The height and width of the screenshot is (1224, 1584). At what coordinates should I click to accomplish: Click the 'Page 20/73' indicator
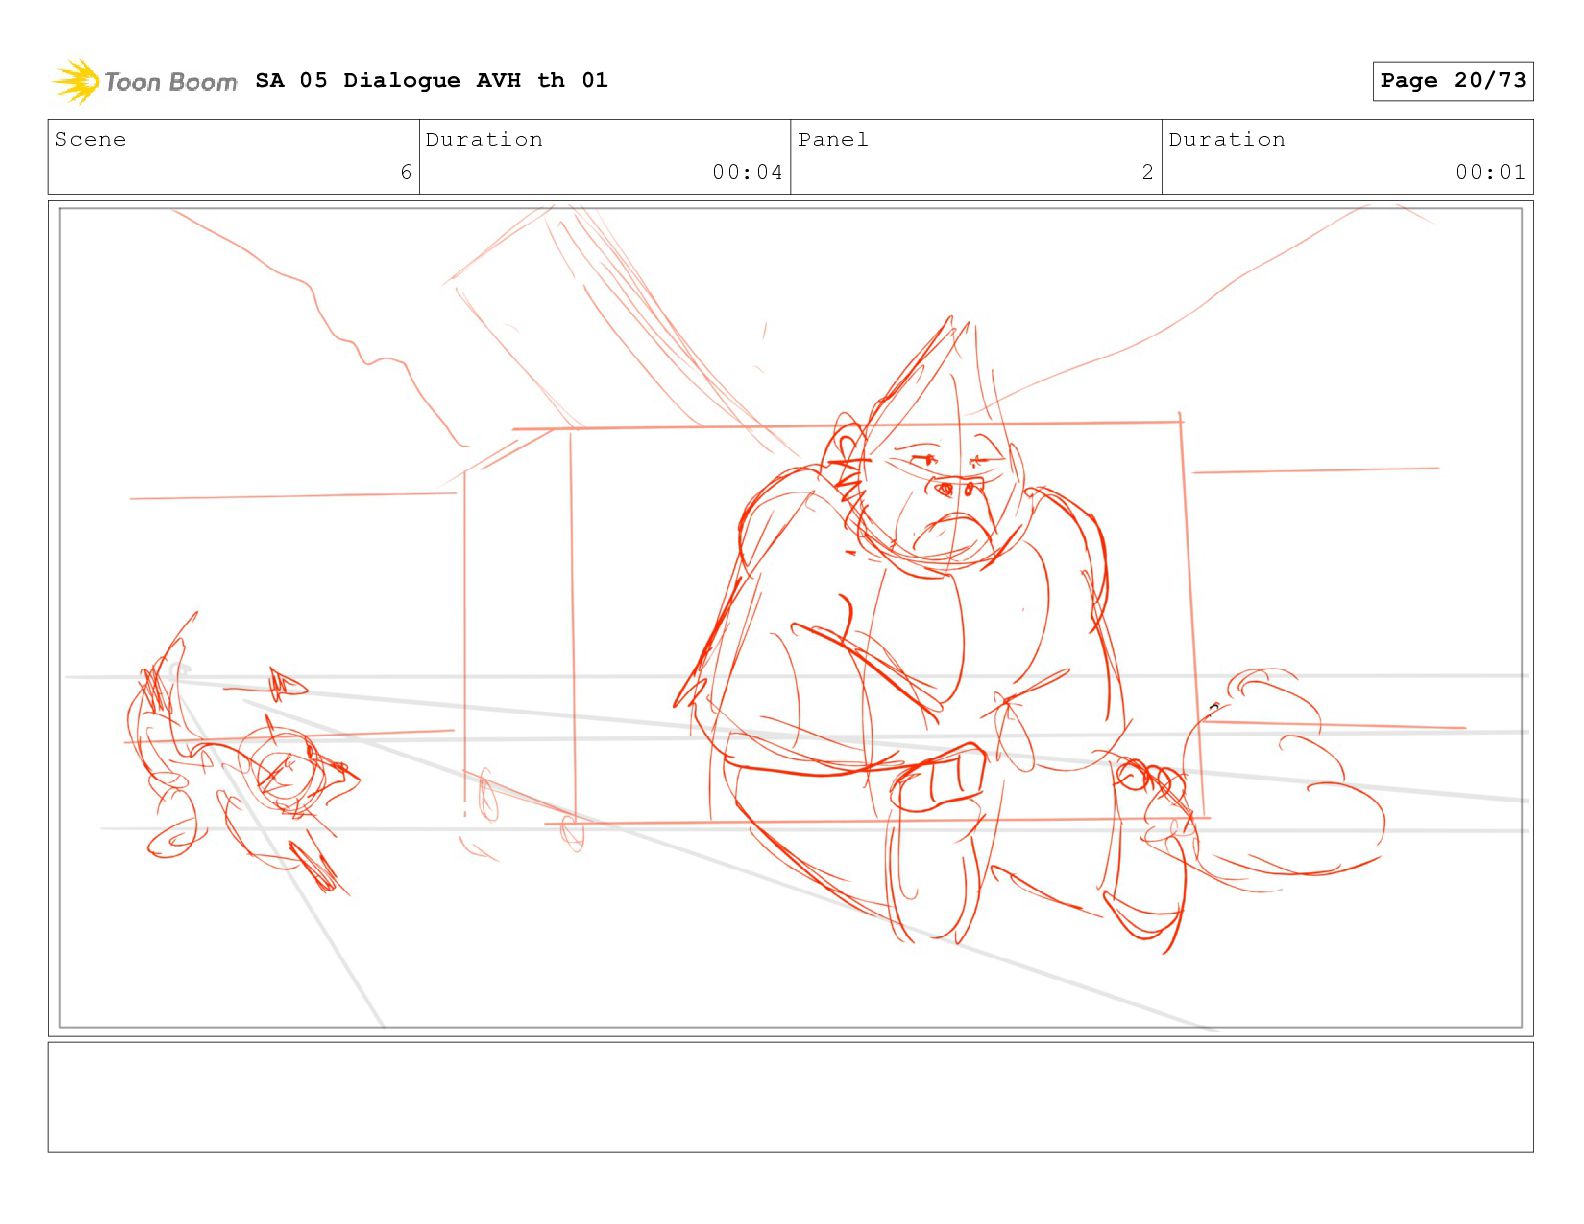[1453, 81]
